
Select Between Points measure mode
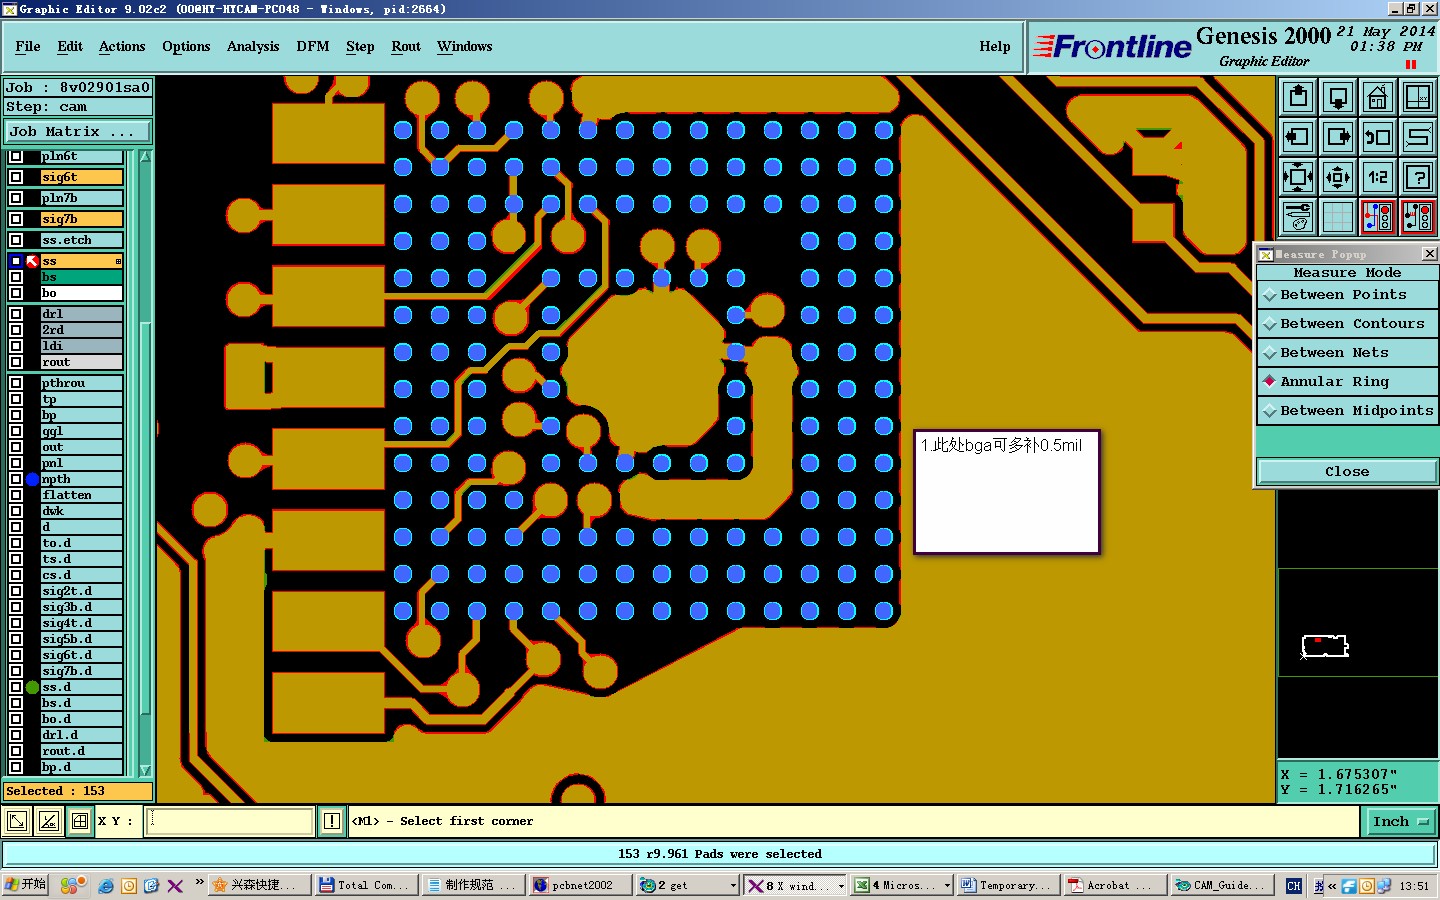coord(1347,295)
